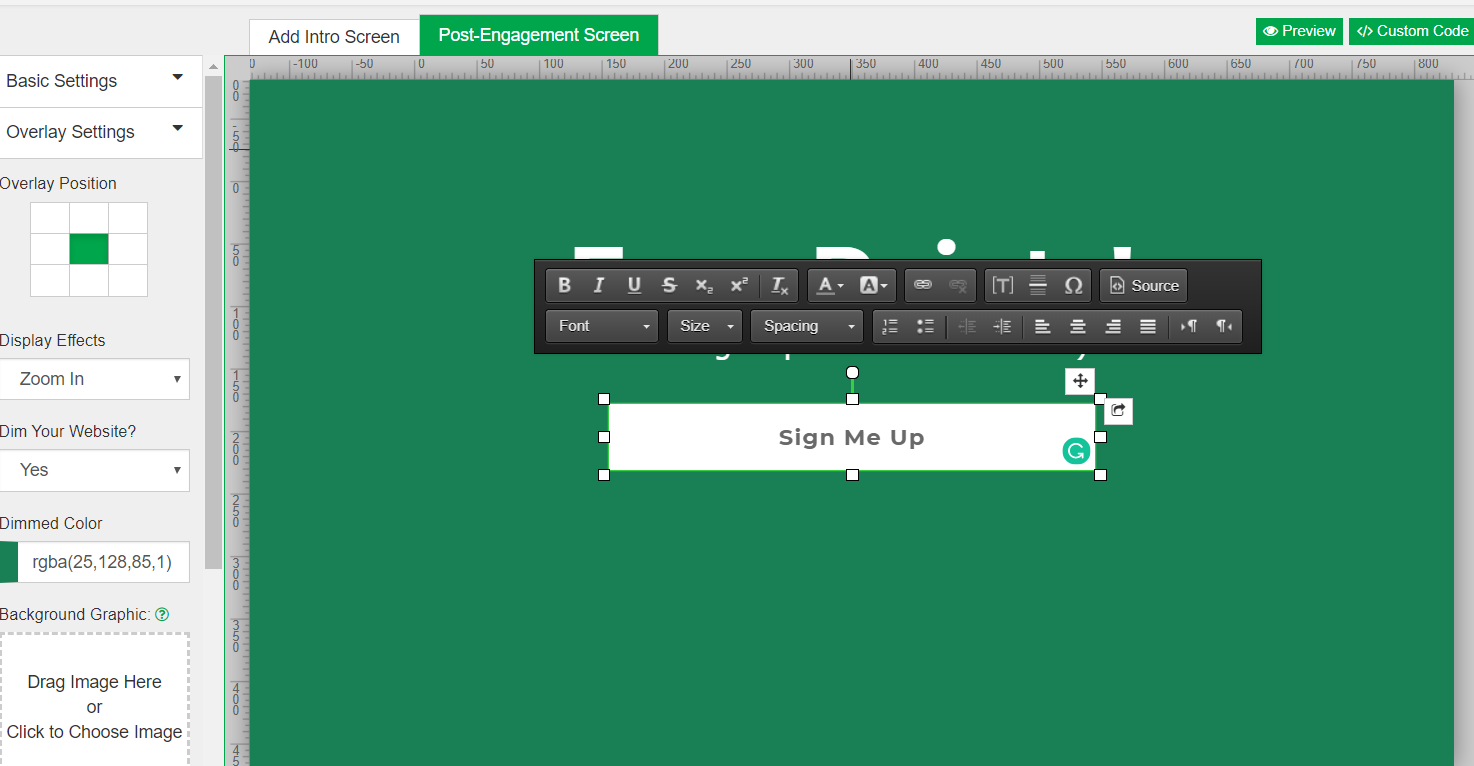
Task: Open the Custom Code editor
Action: (x=1412, y=31)
